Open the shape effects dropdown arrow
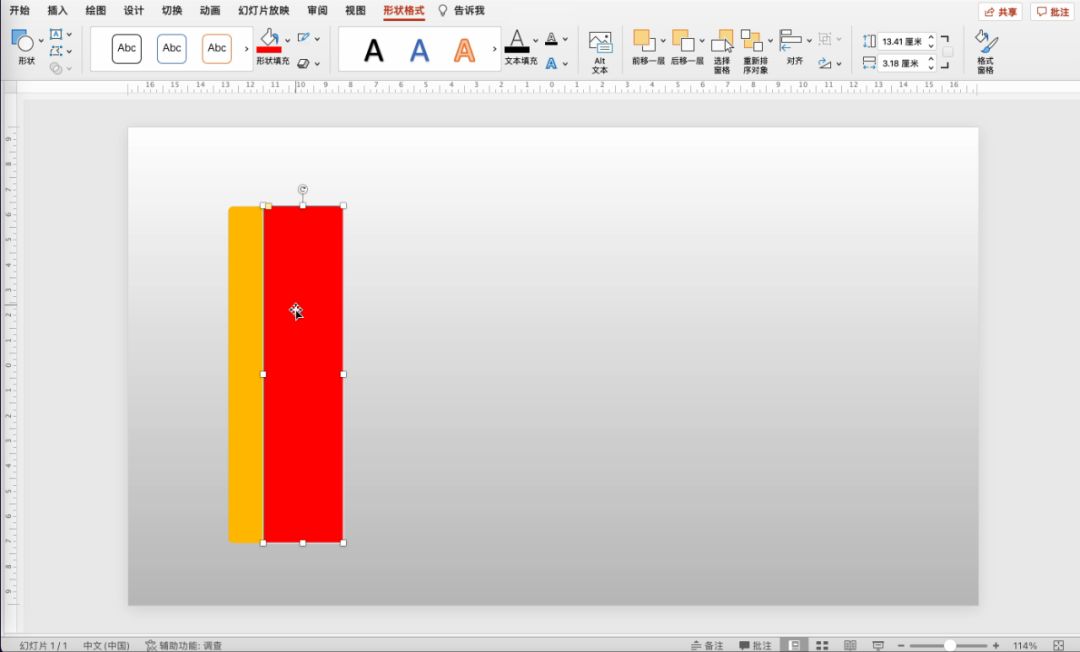 click(317, 64)
